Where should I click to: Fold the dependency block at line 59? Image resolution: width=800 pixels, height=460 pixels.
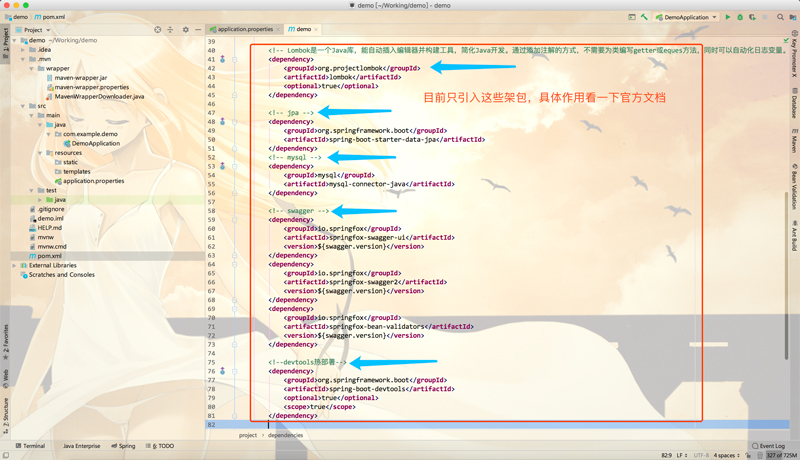pos(235,219)
